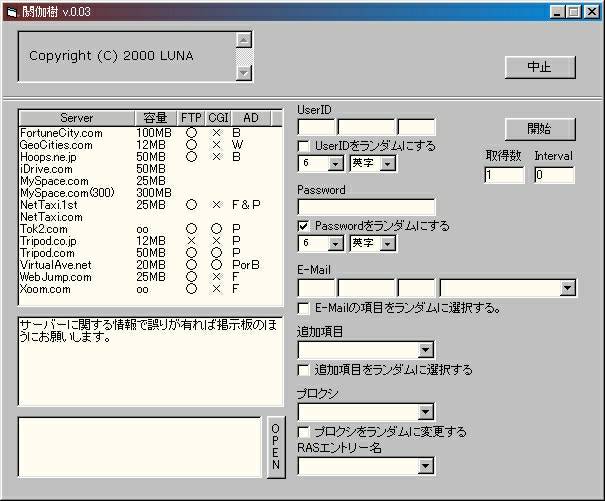This screenshot has width=605, height=501.
Task: Enable UserIDをランダムにする checkbox
Action: point(304,146)
